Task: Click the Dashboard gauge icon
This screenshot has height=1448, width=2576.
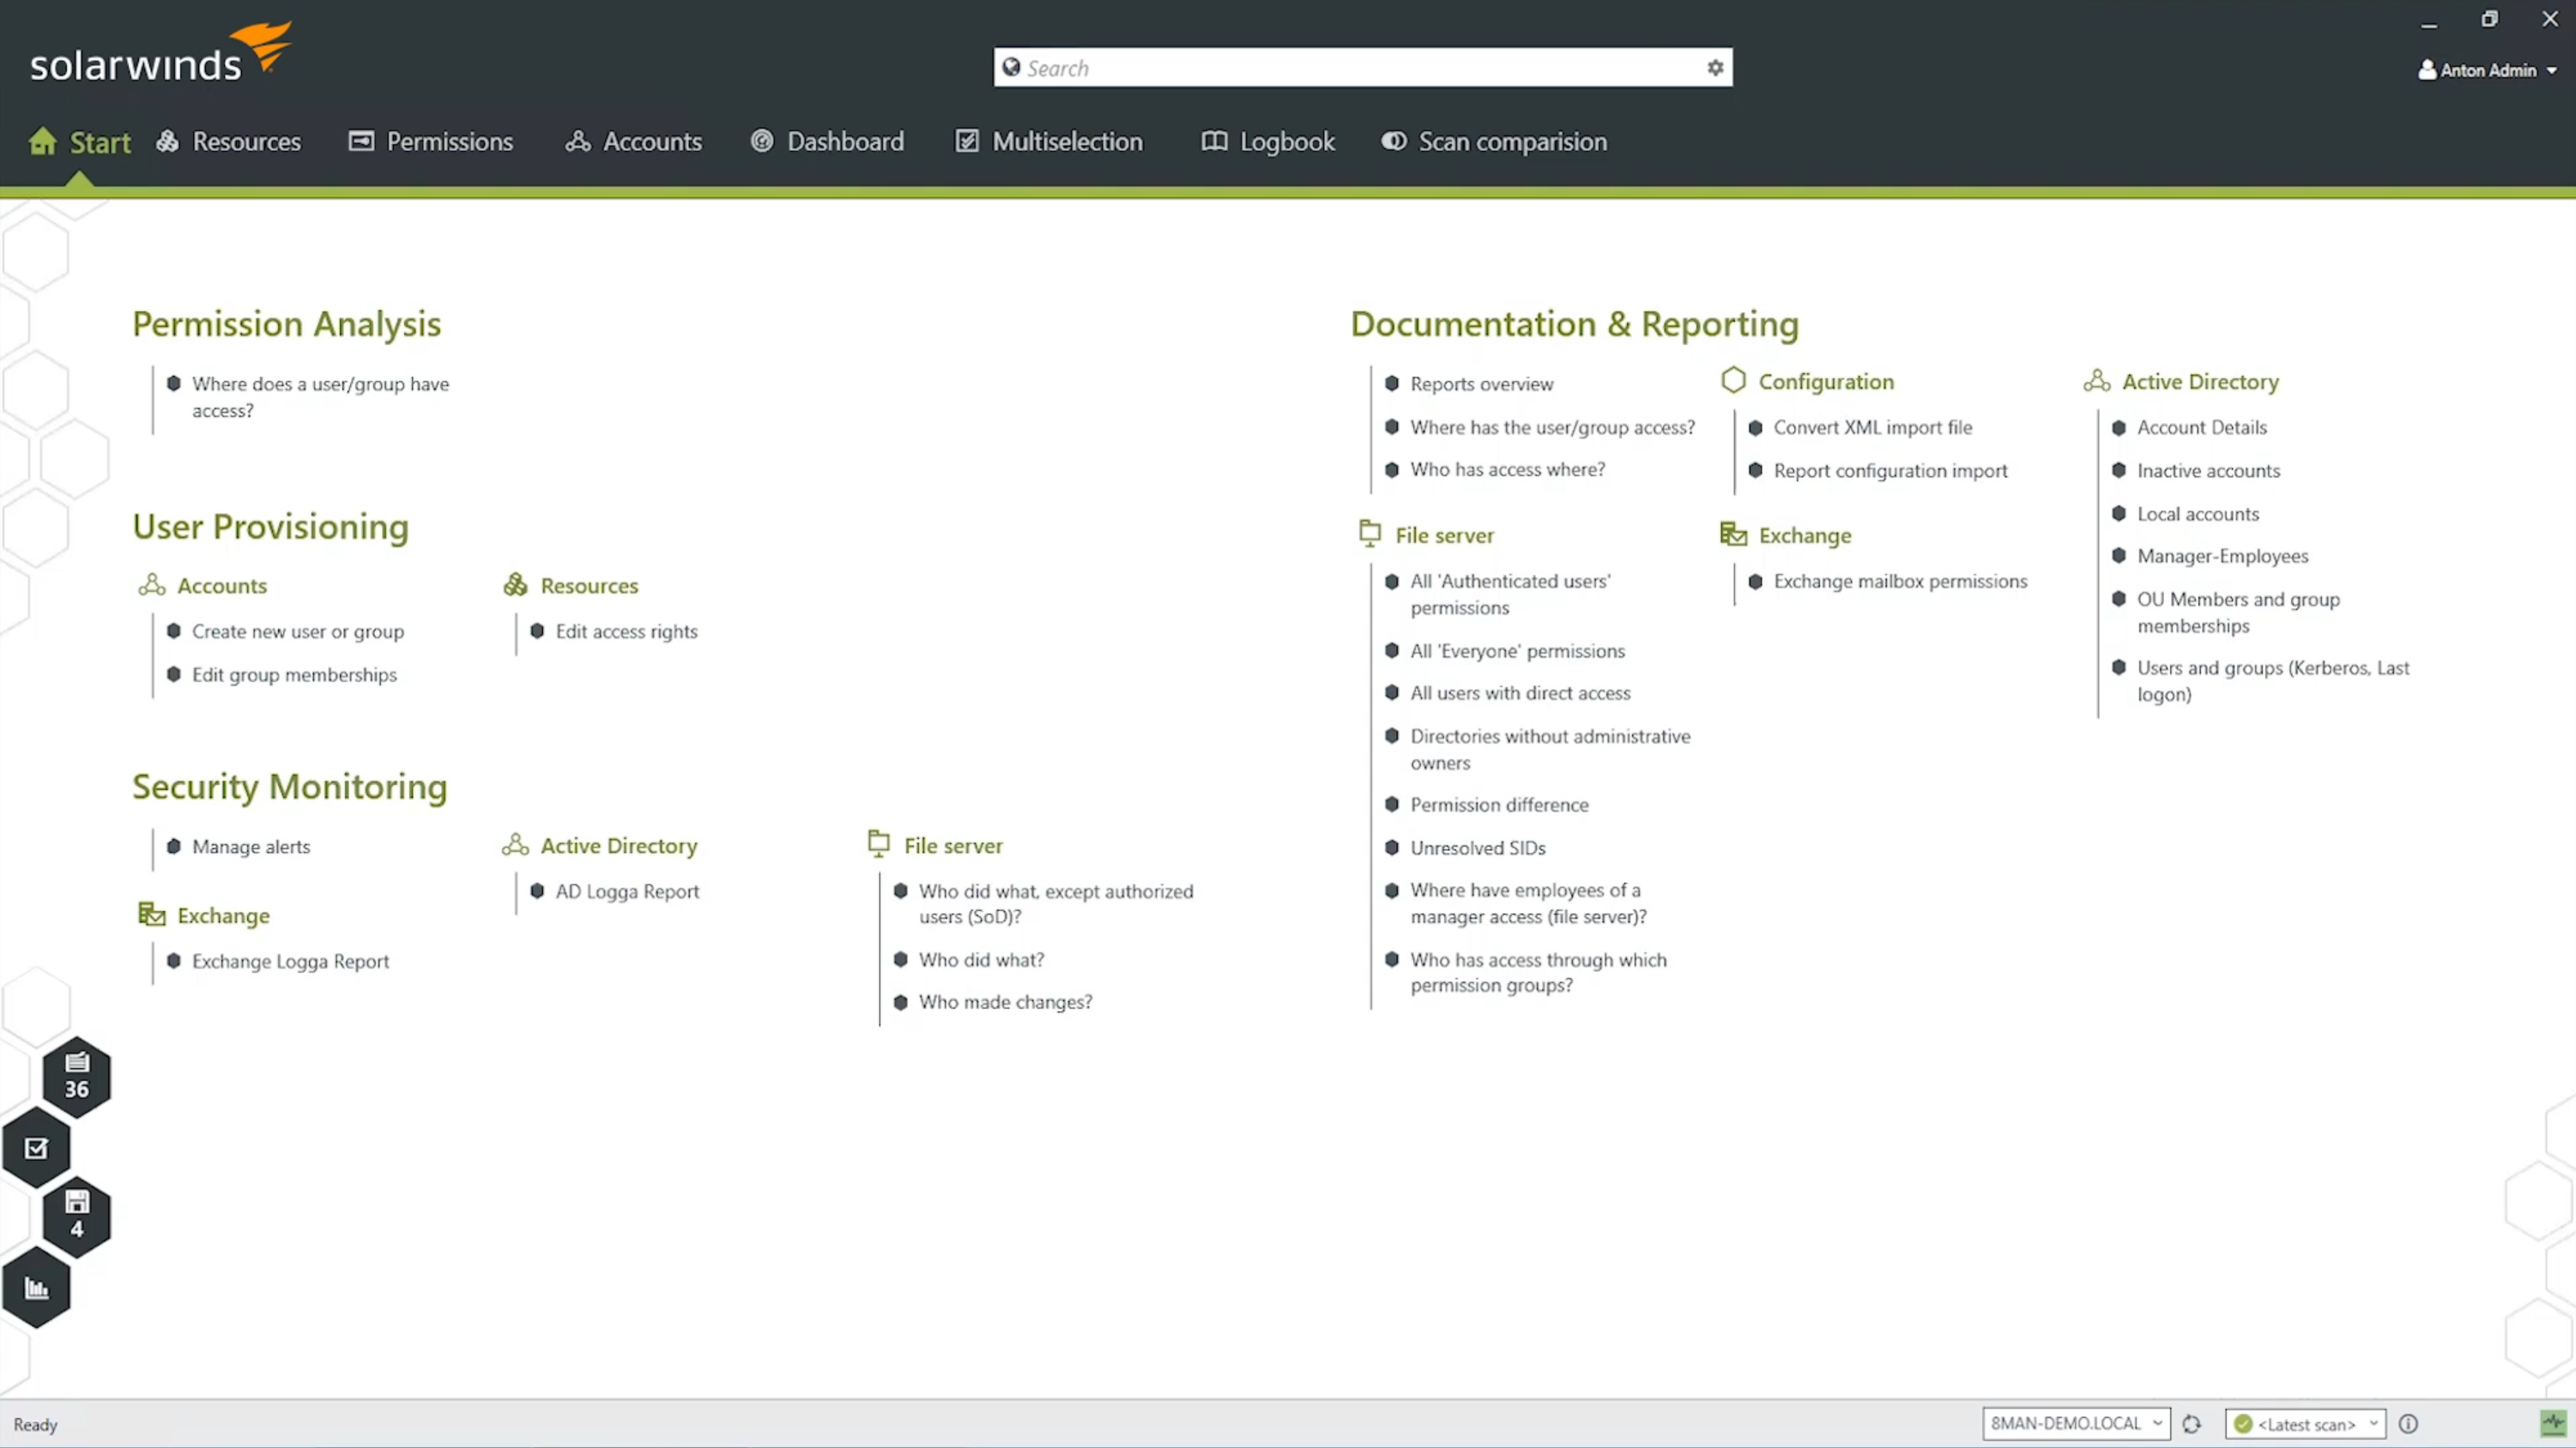Action: point(762,141)
